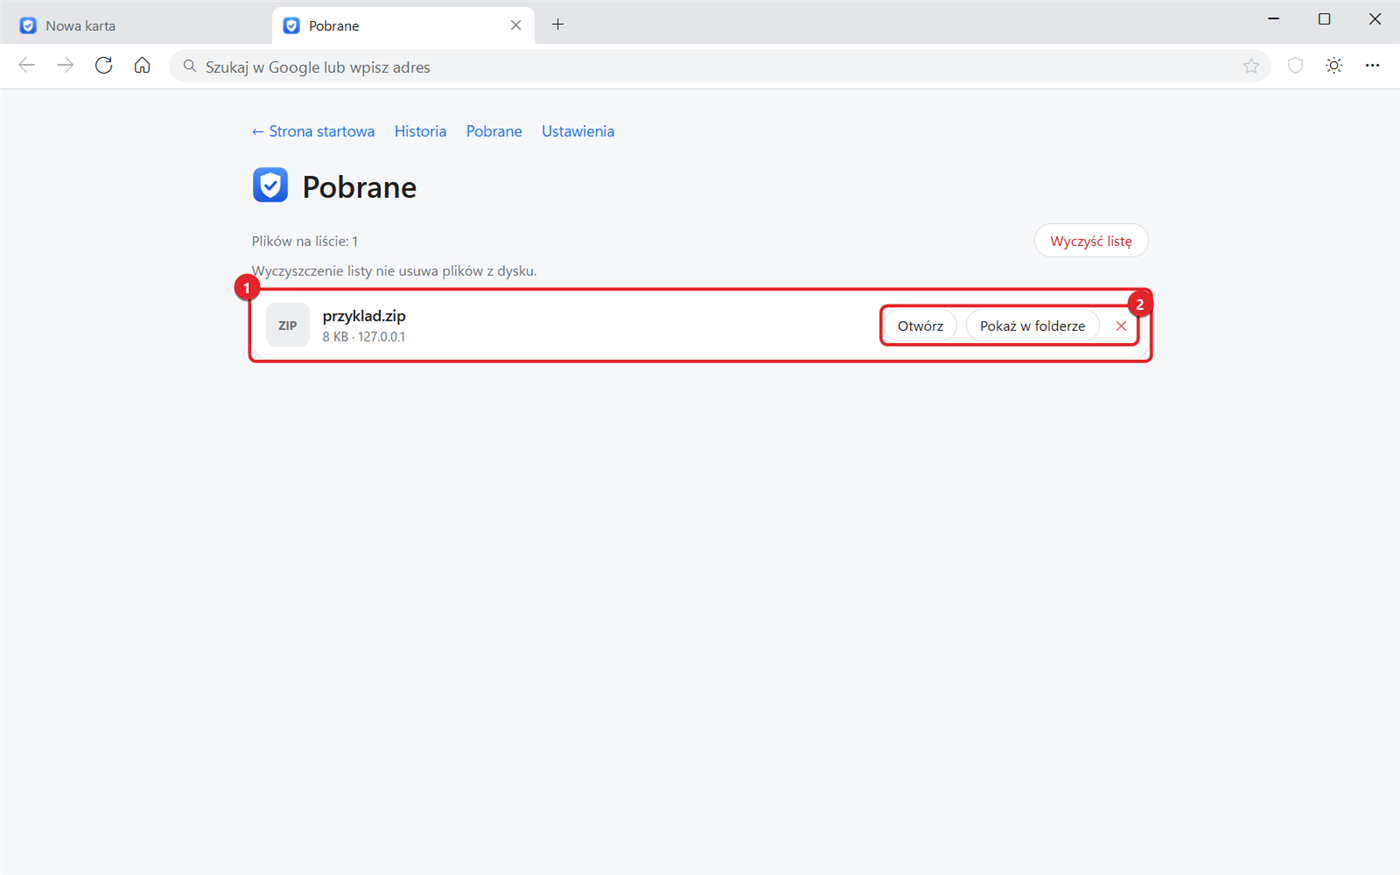Select the Pobrane browser tab

tap(403, 25)
